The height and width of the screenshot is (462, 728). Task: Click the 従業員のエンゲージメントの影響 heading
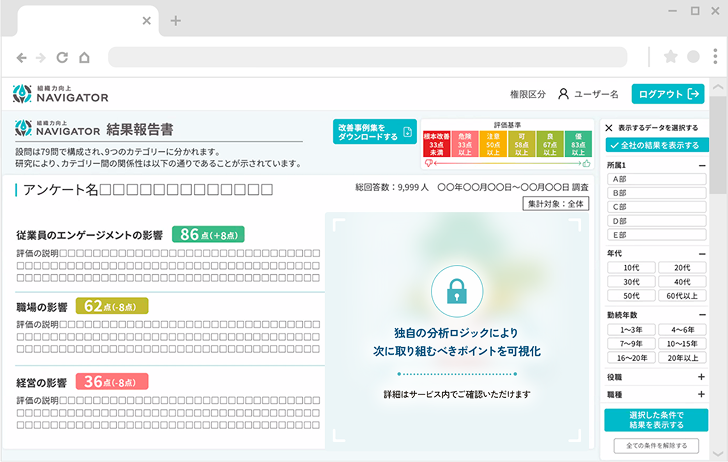[x=90, y=235]
